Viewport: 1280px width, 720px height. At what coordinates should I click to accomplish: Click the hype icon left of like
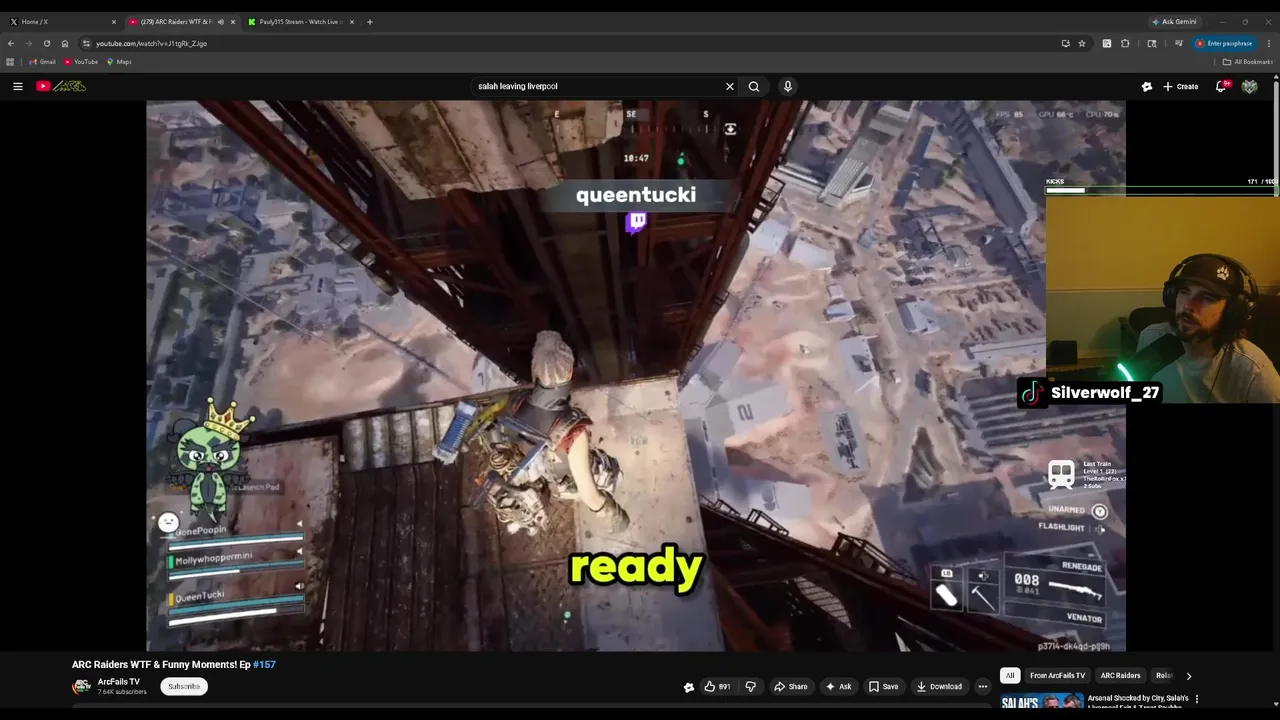tap(688, 687)
